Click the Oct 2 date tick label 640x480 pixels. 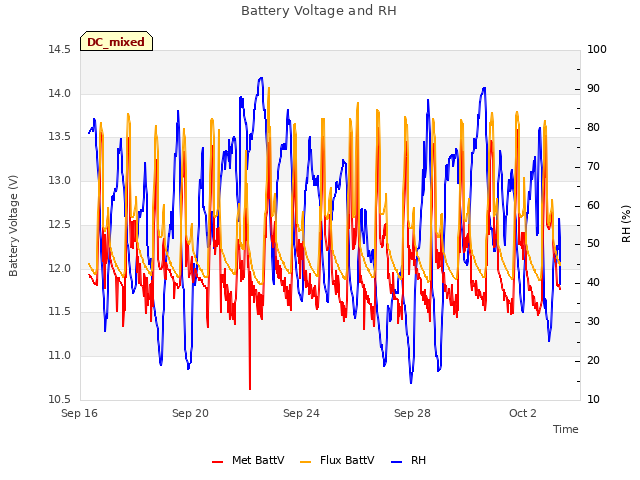click(x=523, y=413)
